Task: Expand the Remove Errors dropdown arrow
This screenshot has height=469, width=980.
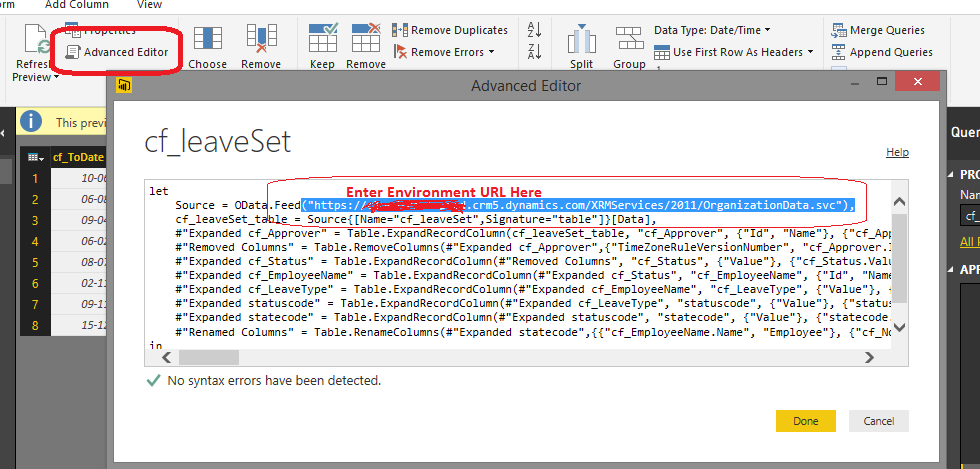Action: [491, 52]
